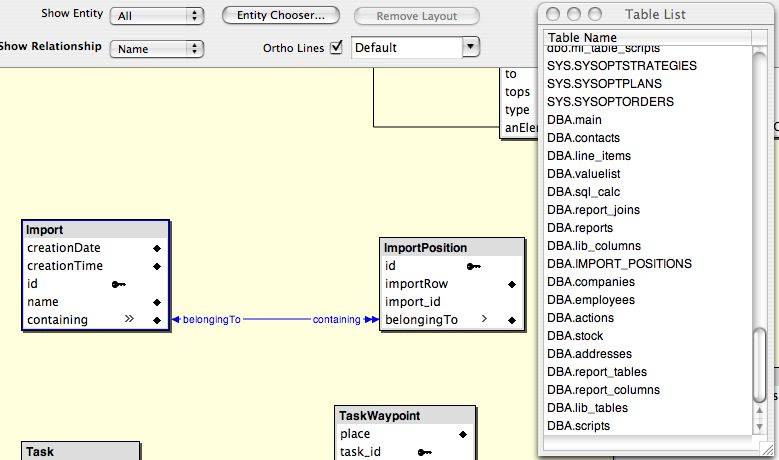Click the diamond icon beside TaskWaypoint place
The height and width of the screenshot is (460, 779).
point(463,434)
